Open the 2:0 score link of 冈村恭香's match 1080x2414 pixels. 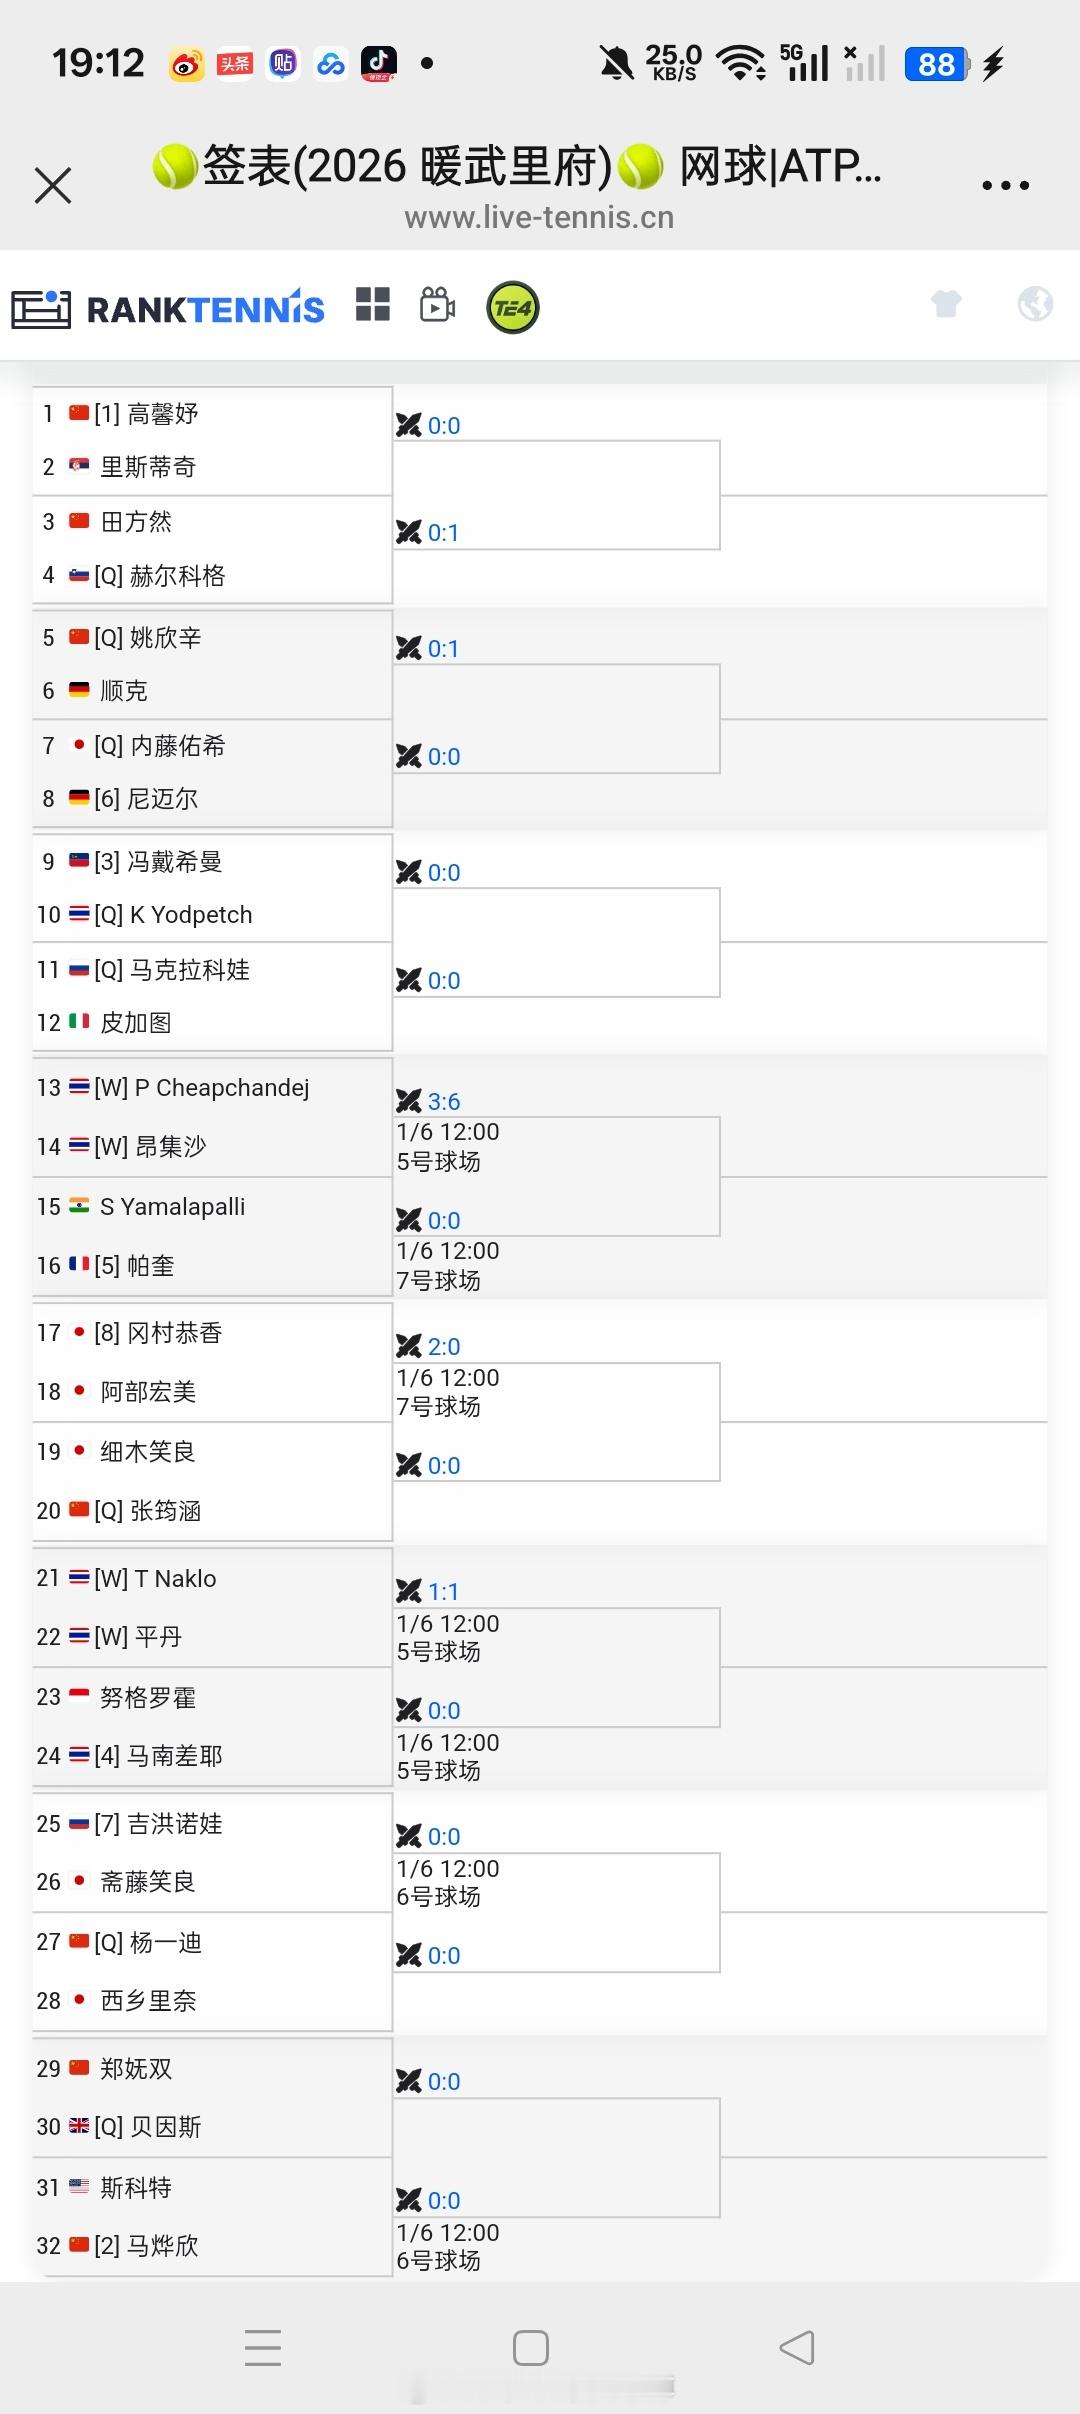(x=444, y=1345)
